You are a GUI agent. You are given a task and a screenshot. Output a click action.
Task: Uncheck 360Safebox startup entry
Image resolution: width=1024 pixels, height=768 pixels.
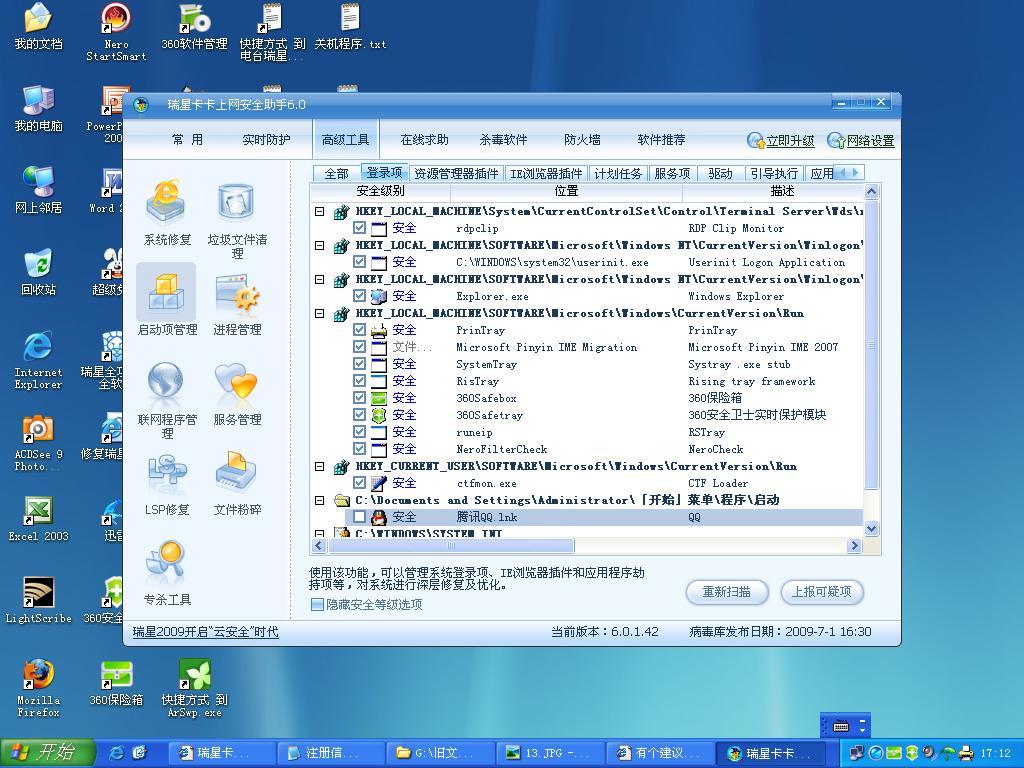[359, 398]
